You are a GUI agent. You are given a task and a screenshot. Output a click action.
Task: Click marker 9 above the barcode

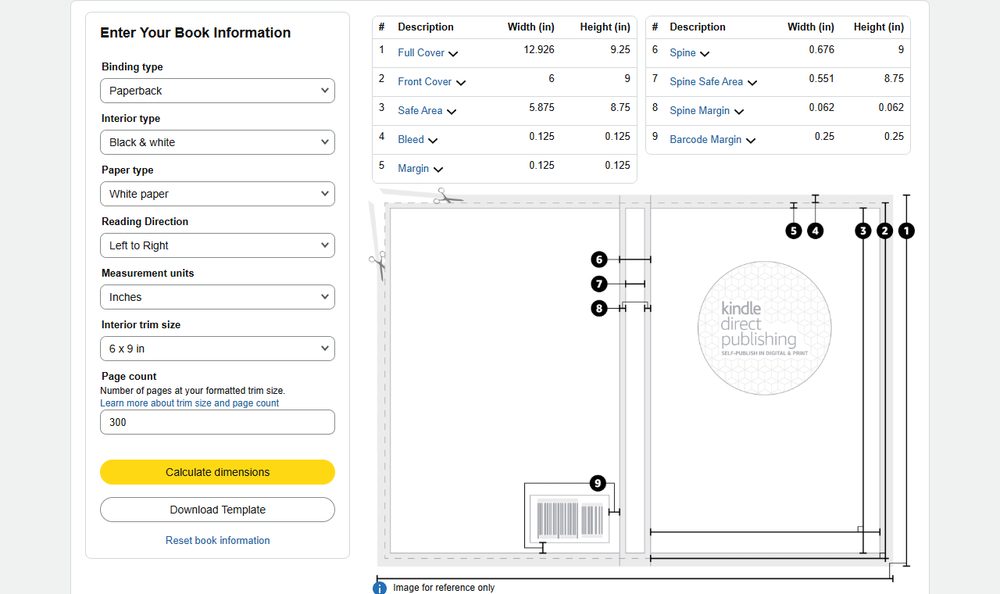pos(598,483)
